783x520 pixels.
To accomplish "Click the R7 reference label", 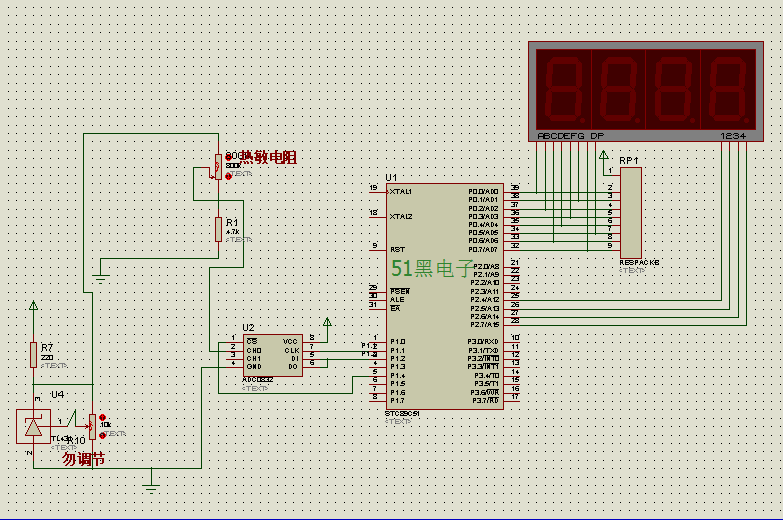I will [x=47, y=347].
